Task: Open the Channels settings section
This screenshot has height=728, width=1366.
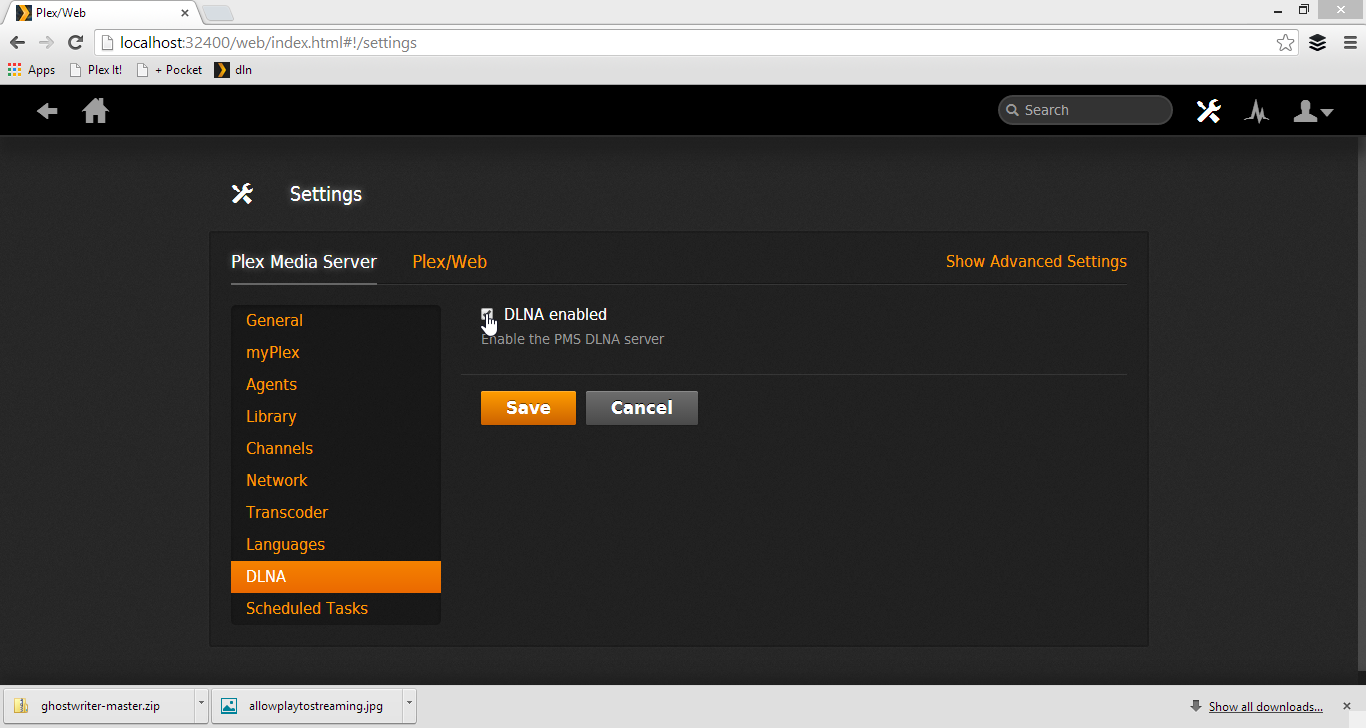Action: [336, 449]
